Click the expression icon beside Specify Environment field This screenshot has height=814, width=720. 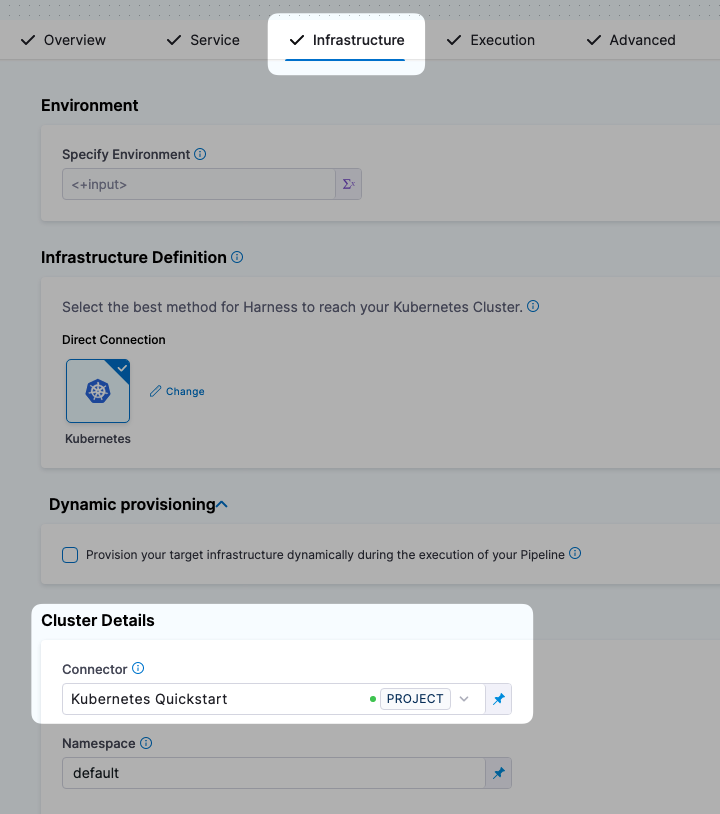point(348,184)
